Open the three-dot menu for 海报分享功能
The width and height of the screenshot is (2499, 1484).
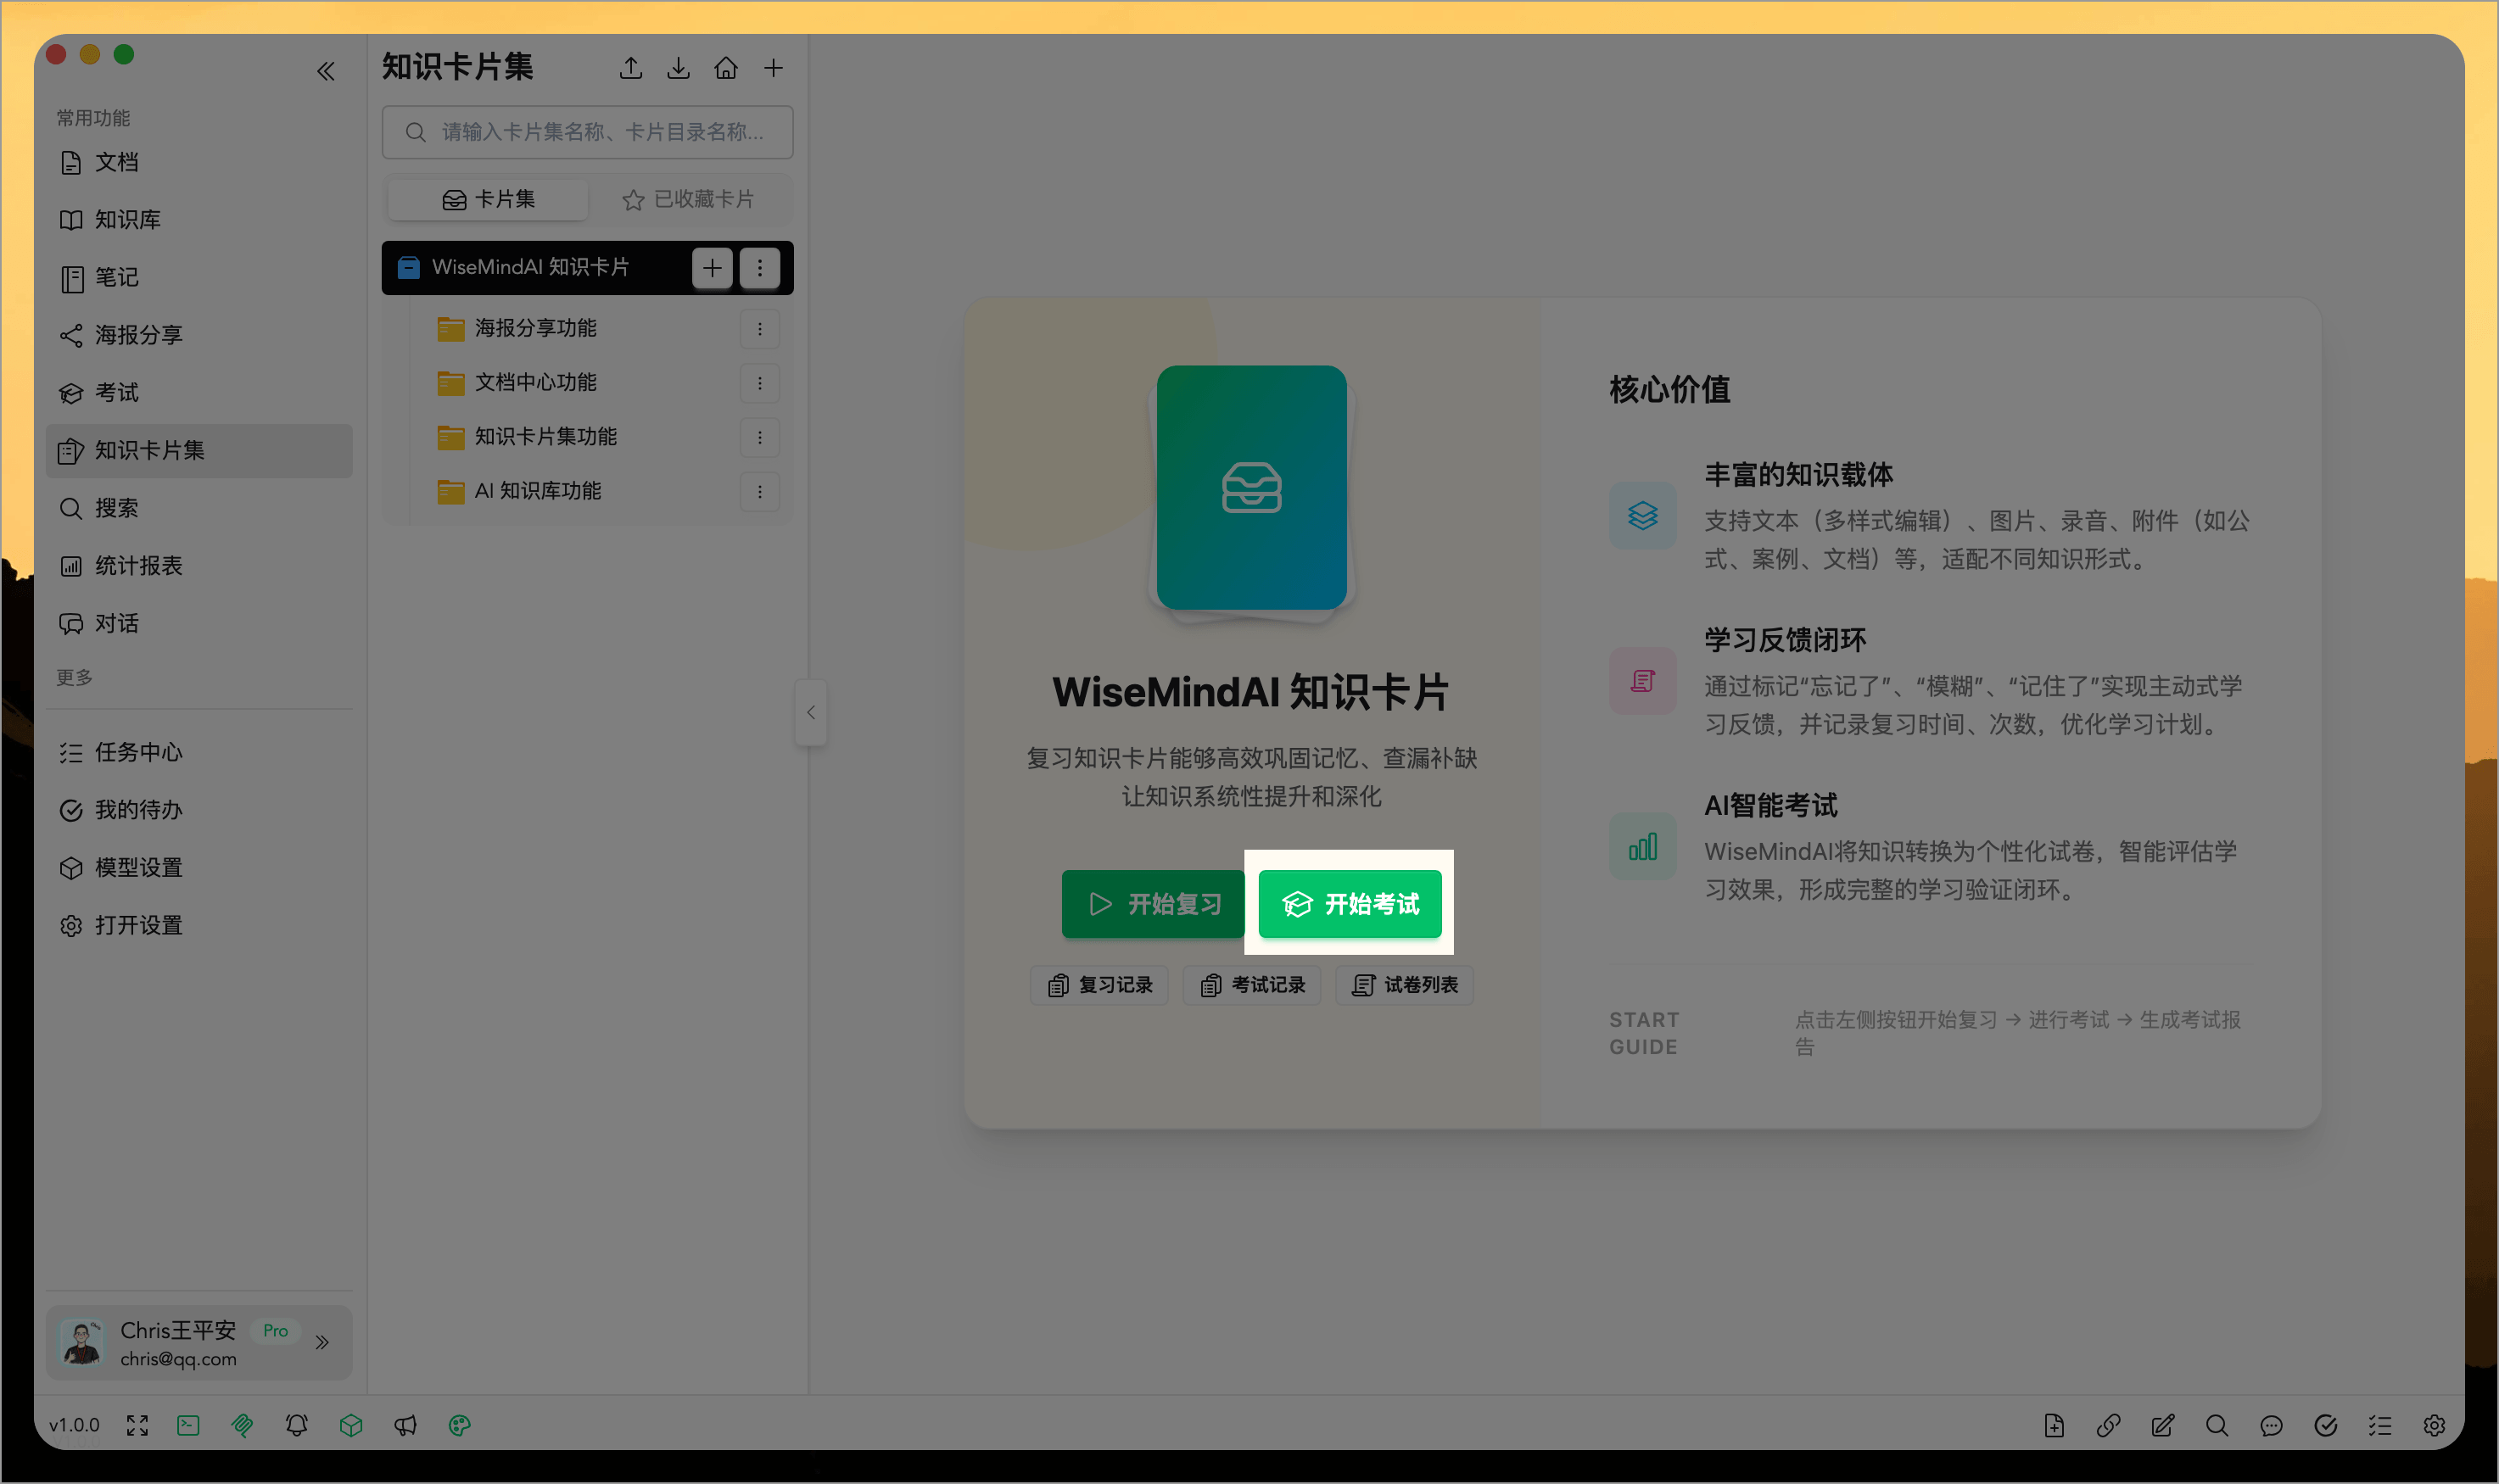click(761, 328)
